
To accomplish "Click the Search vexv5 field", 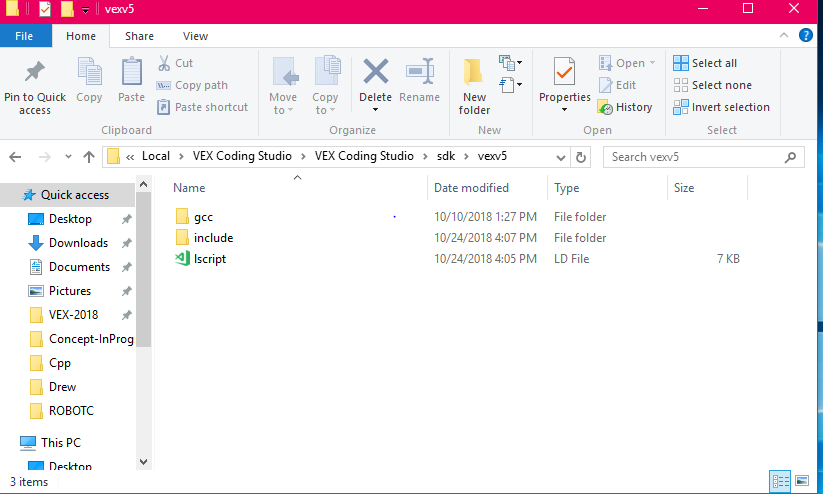I will [703, 157].
